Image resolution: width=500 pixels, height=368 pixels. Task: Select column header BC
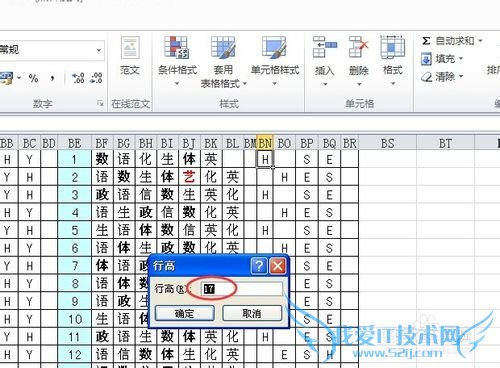29,143
